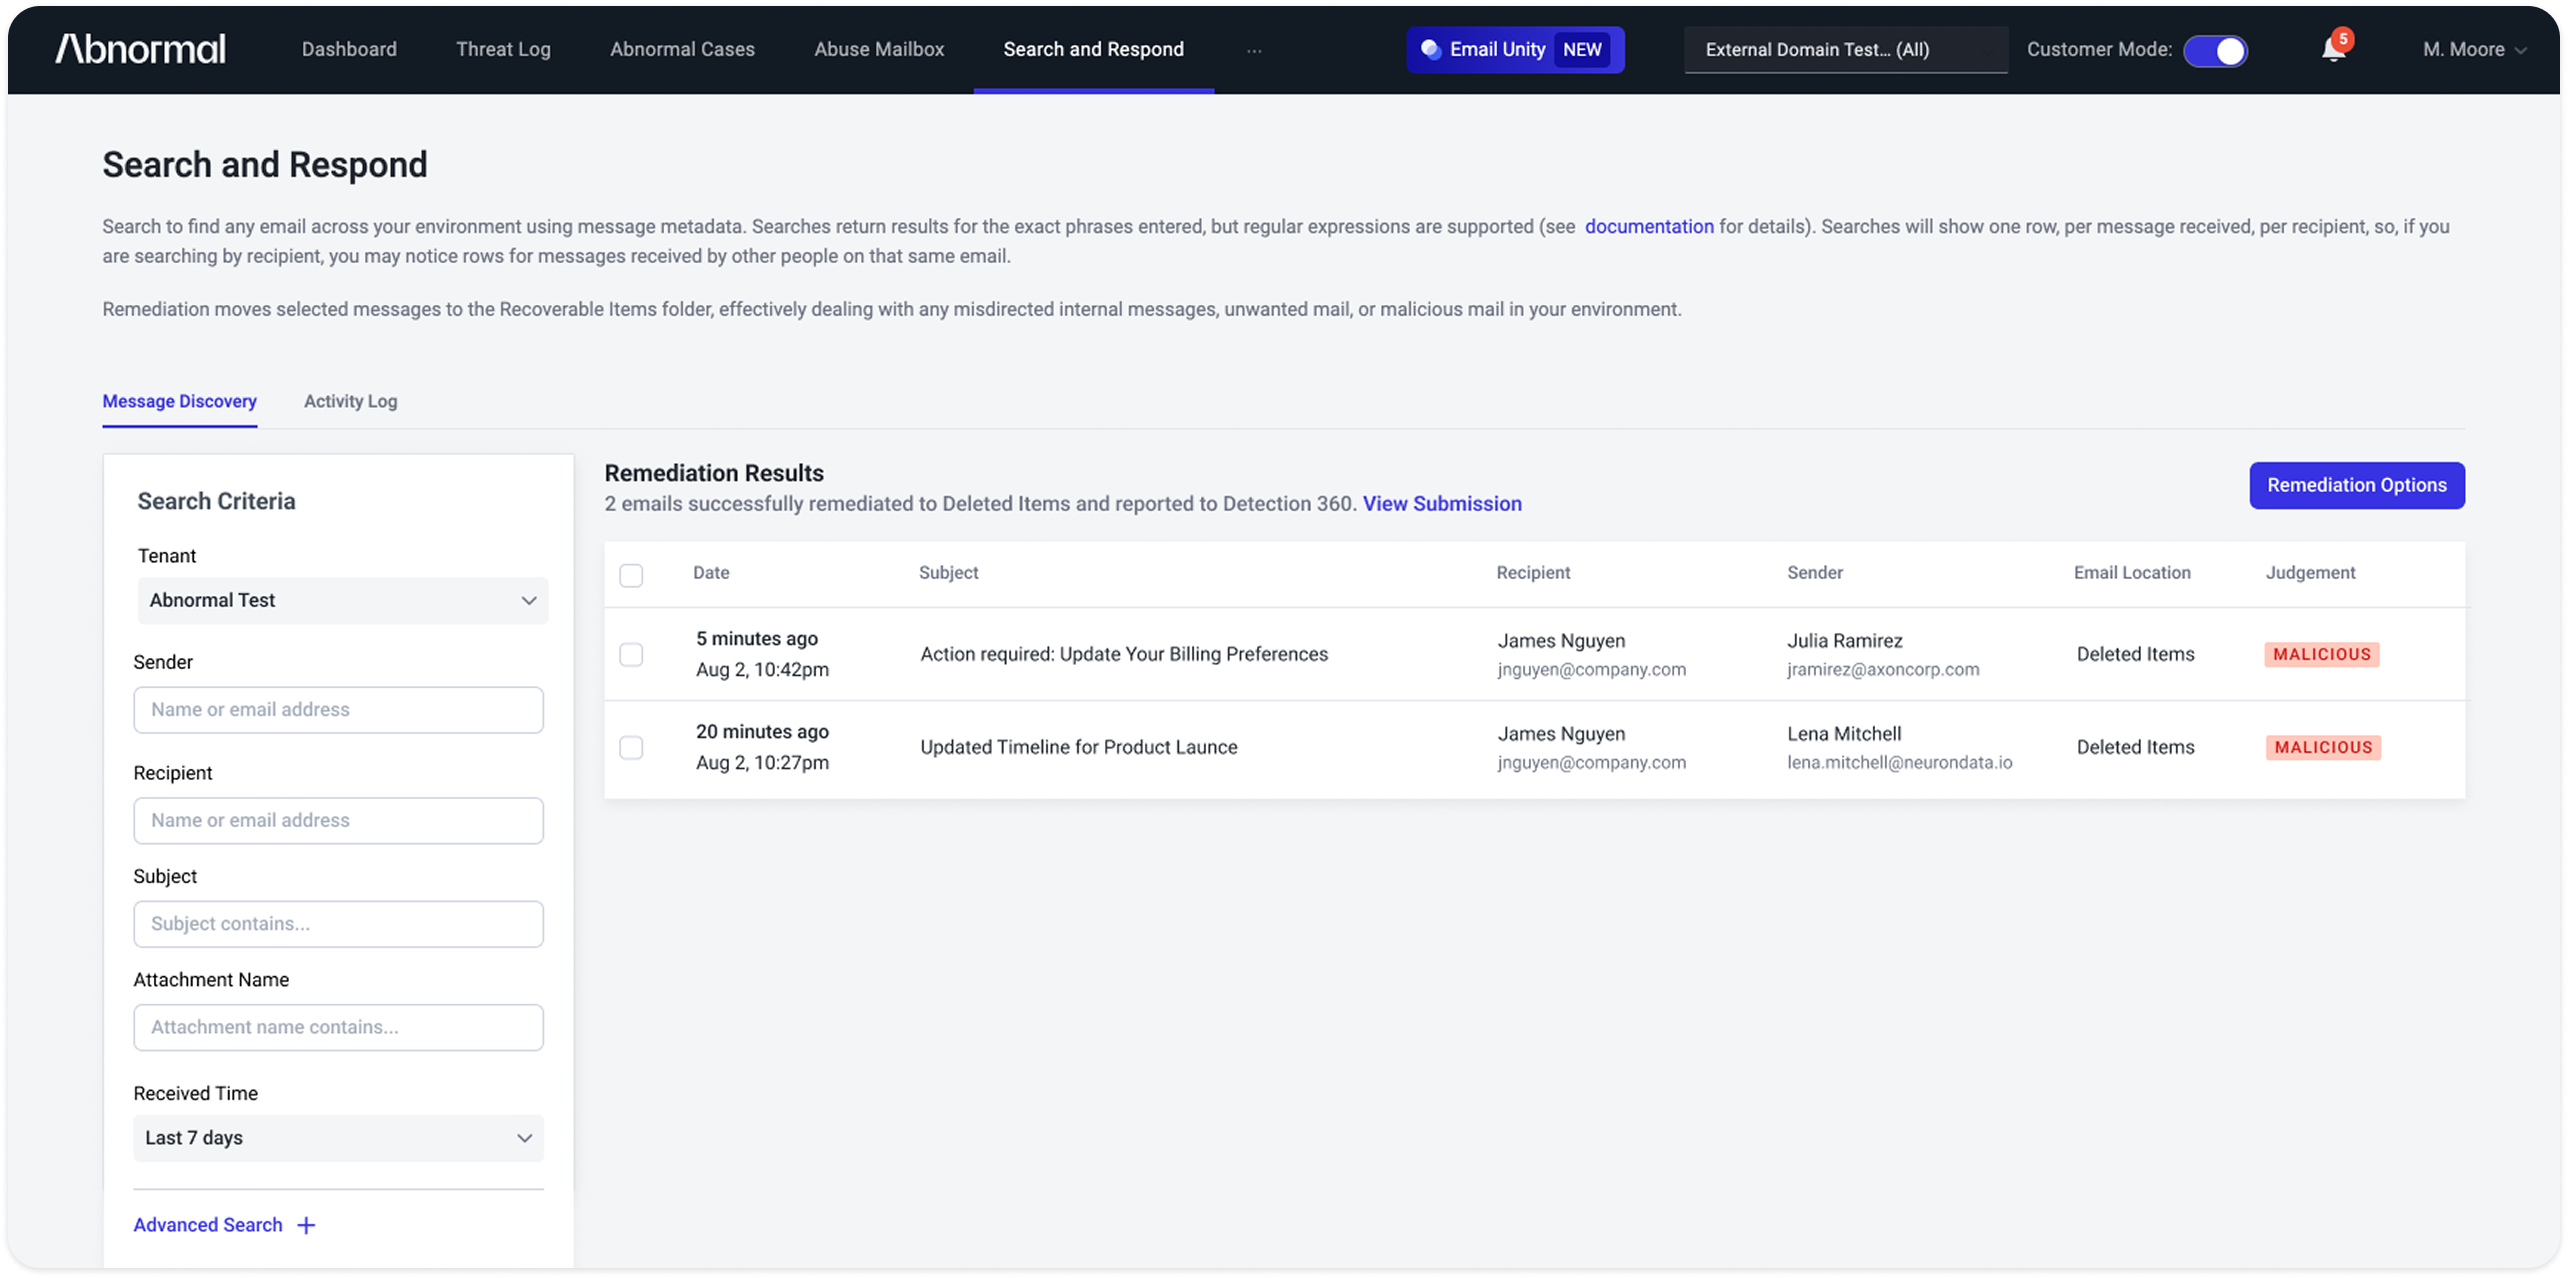Open the Abuse Mailbox section

(879, 49)
